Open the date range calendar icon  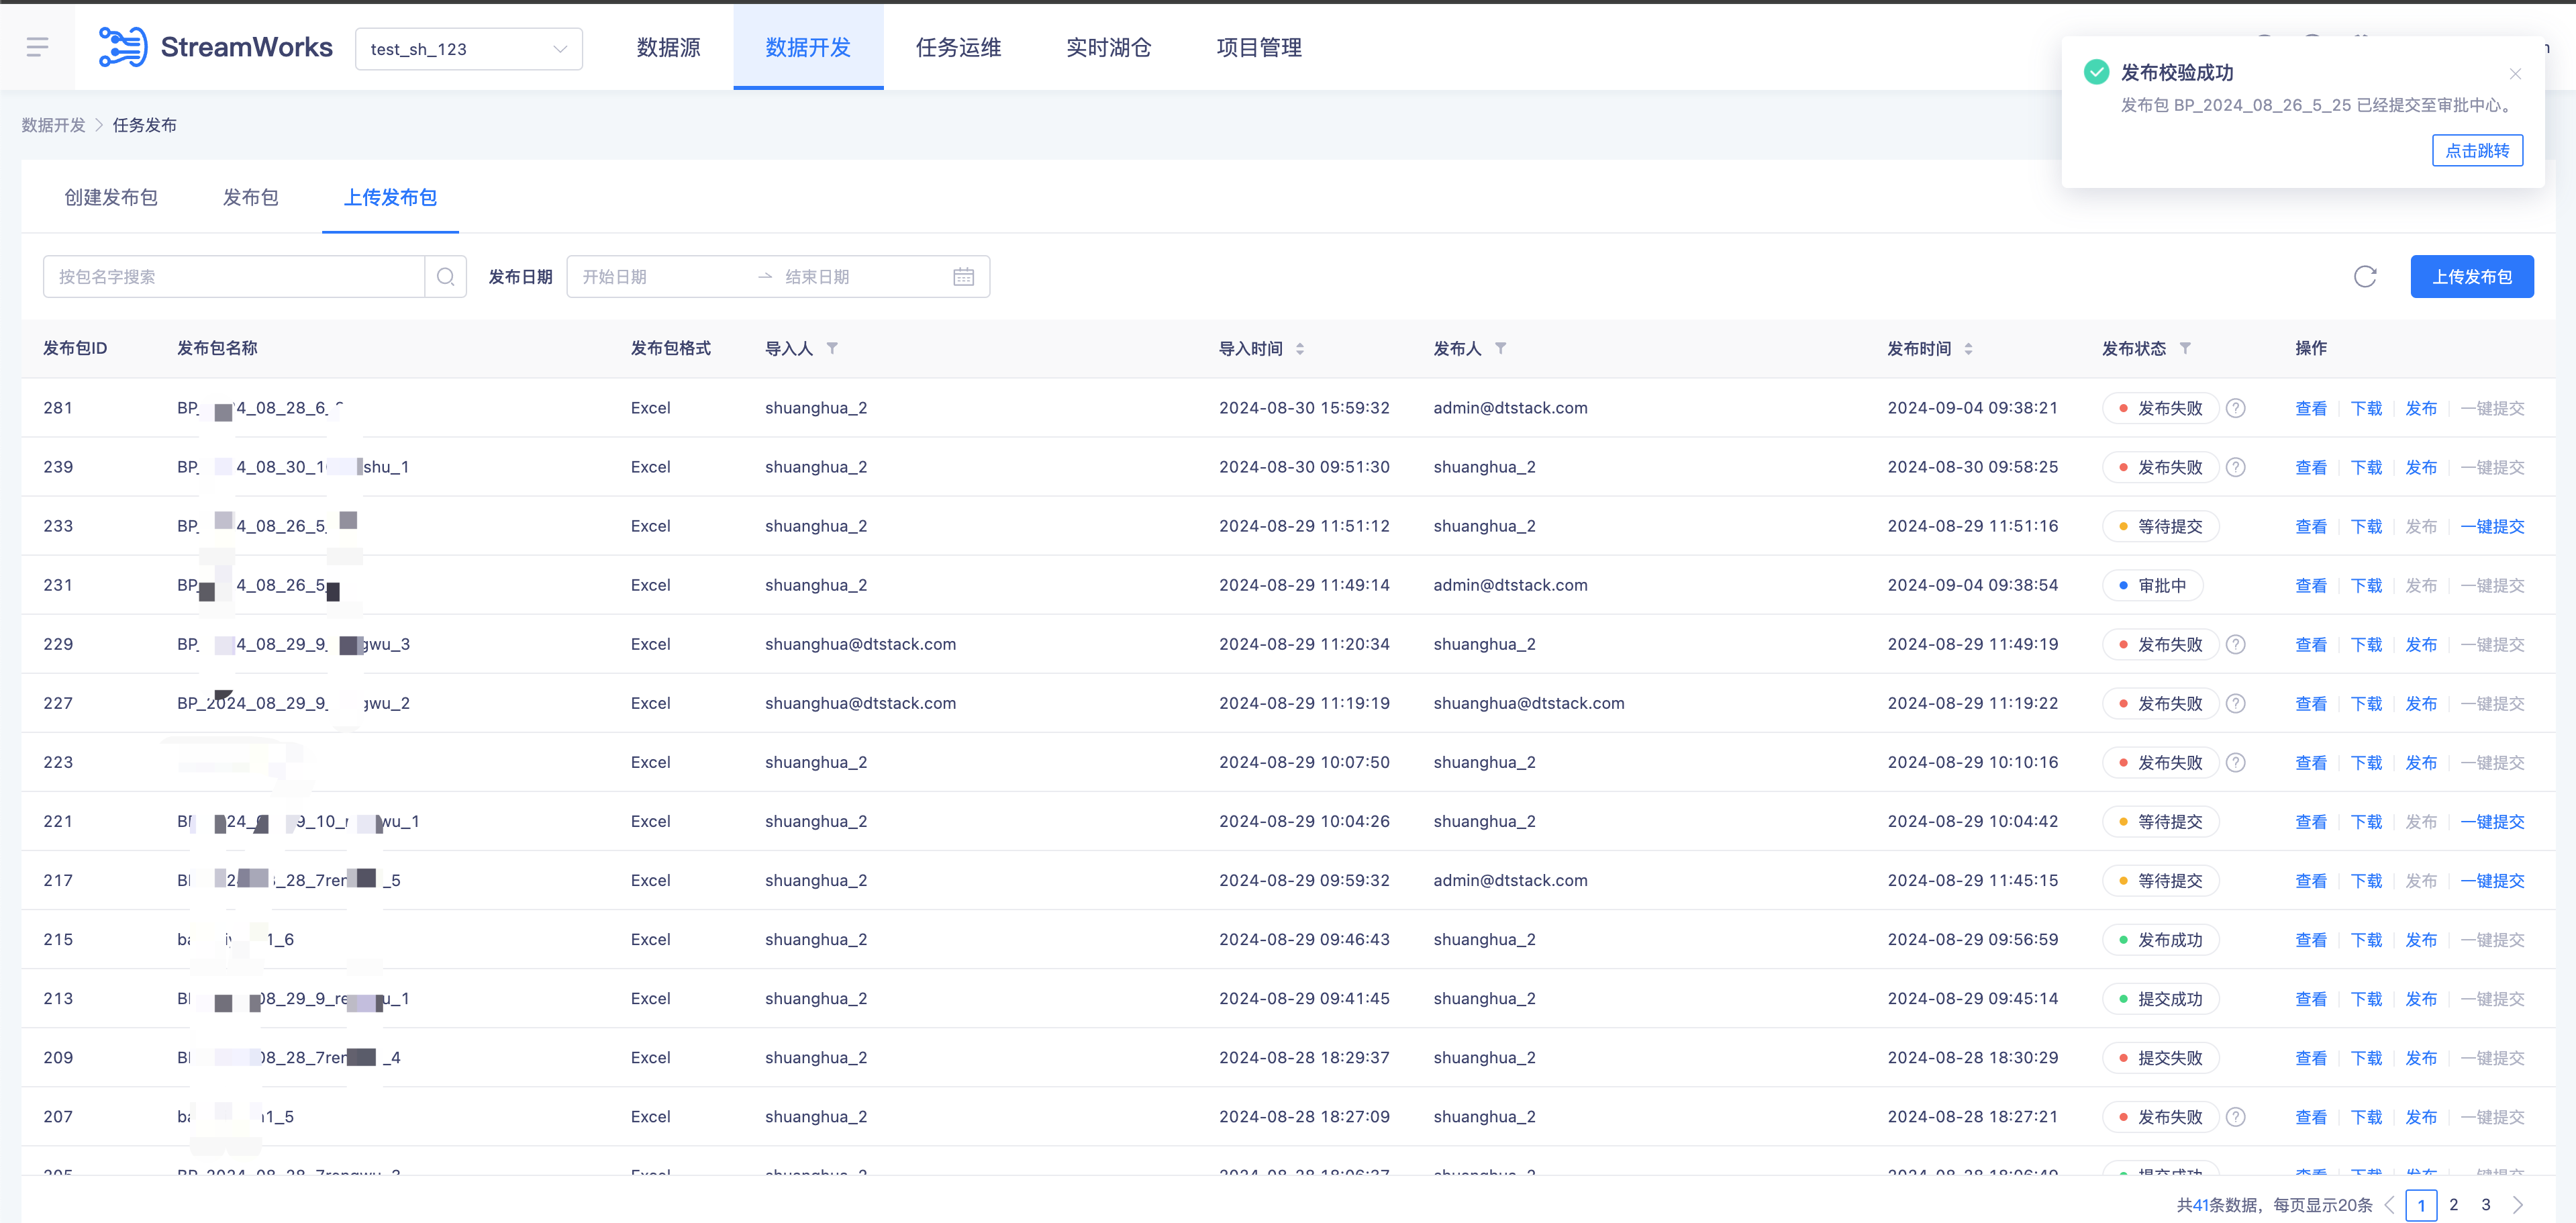[x=963, y=277]
